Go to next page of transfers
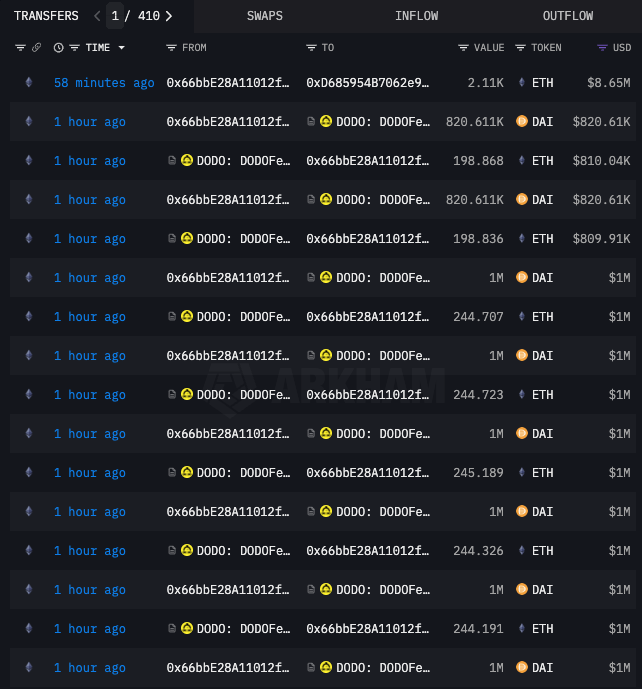The height and width of the screenshot is (689, 642). (x=169, y=16)
